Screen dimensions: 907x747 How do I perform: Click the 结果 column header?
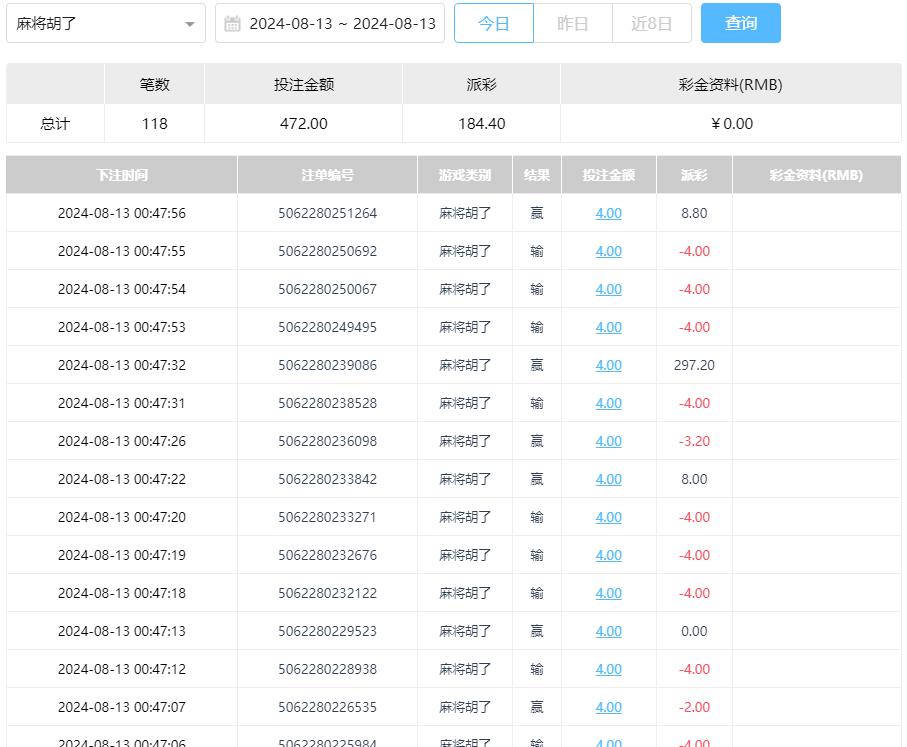pyautogui.click(x=537, y=175)
